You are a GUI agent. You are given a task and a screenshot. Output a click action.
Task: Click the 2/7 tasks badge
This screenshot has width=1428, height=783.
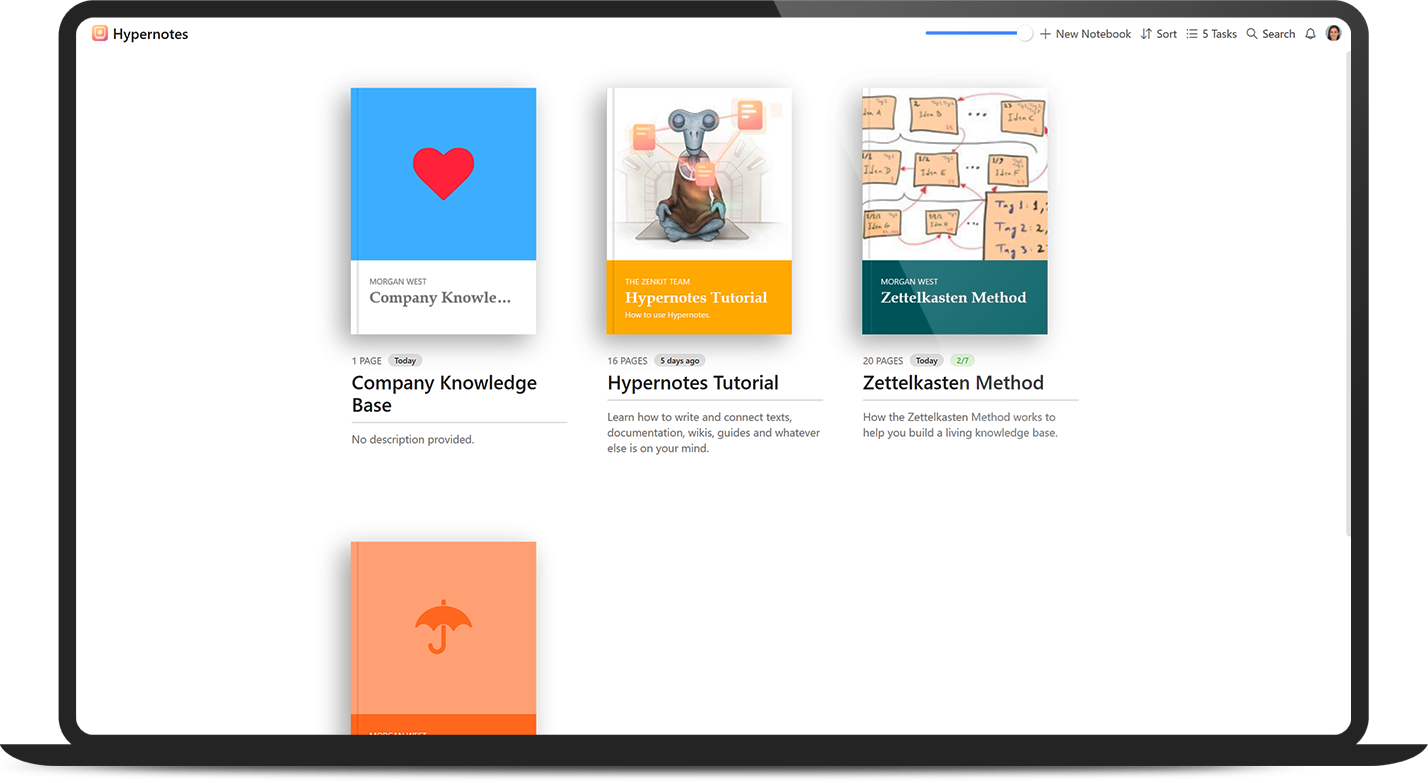point(962,360)
